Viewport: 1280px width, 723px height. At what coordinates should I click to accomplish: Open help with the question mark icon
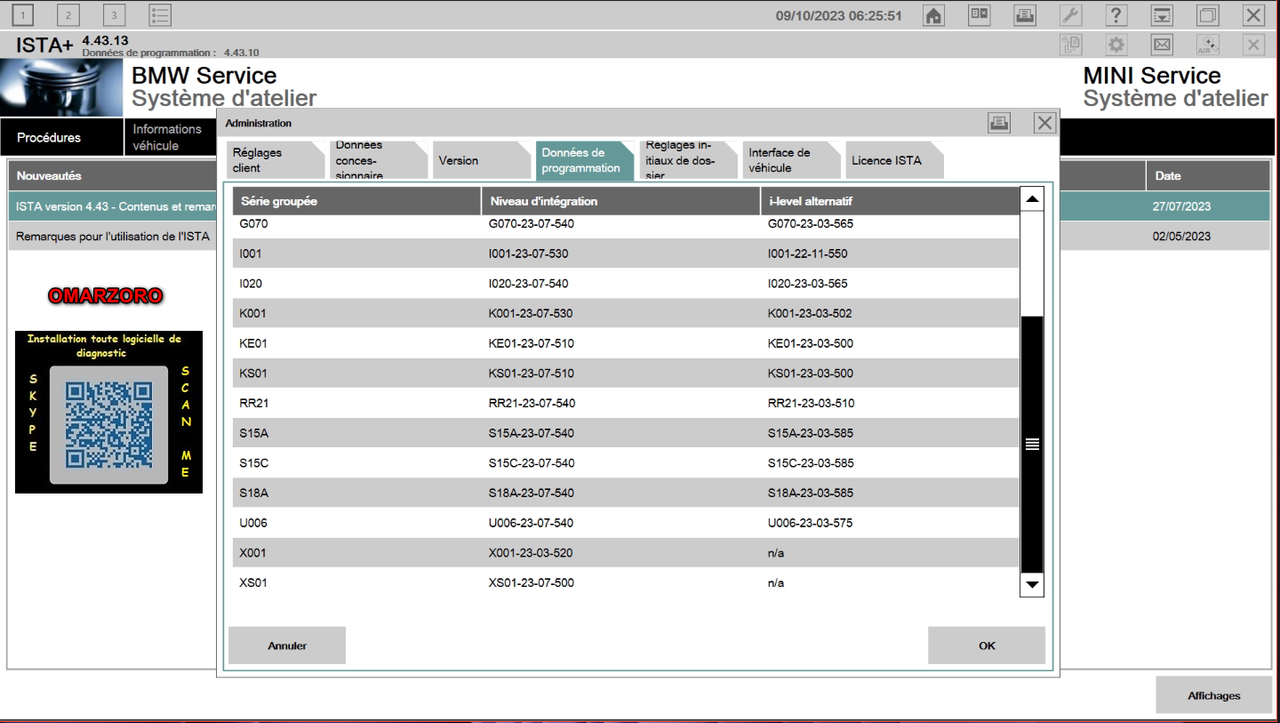(x=1116, y=15)
